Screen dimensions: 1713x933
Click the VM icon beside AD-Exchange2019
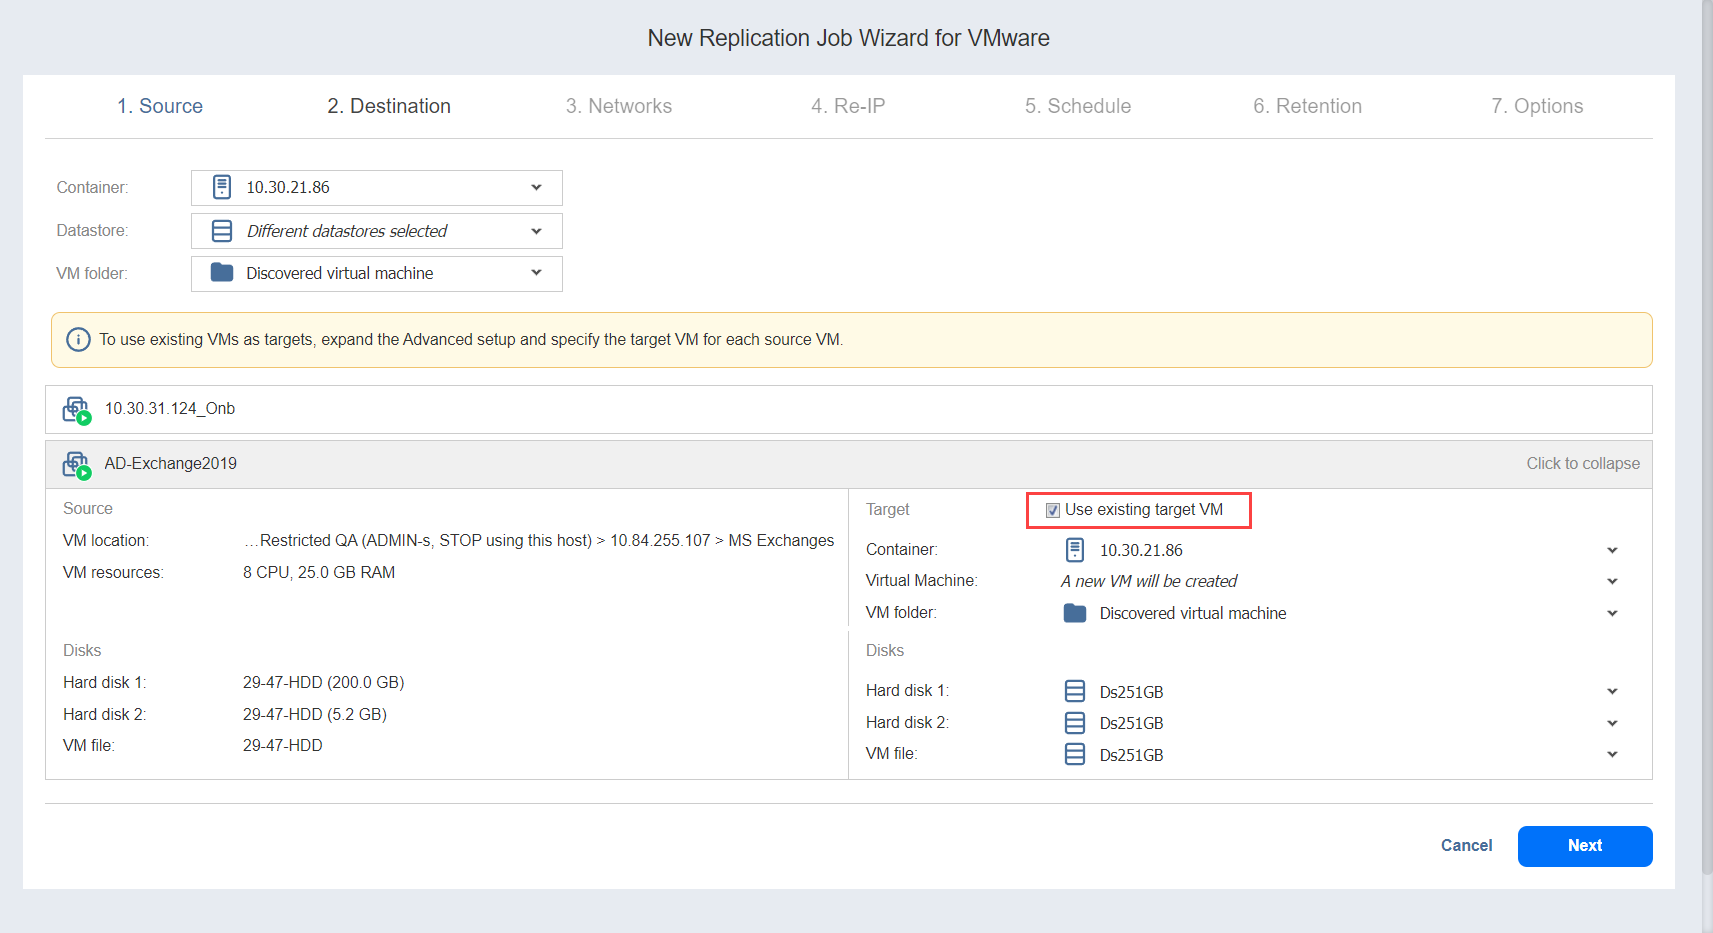pos(76,465)
